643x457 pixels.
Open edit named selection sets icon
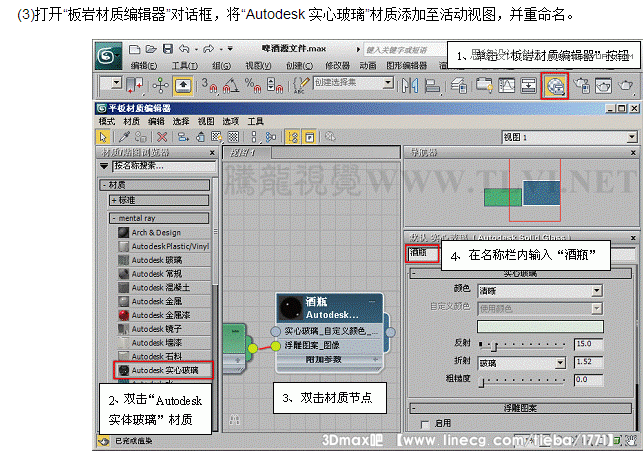click(302, 85)
